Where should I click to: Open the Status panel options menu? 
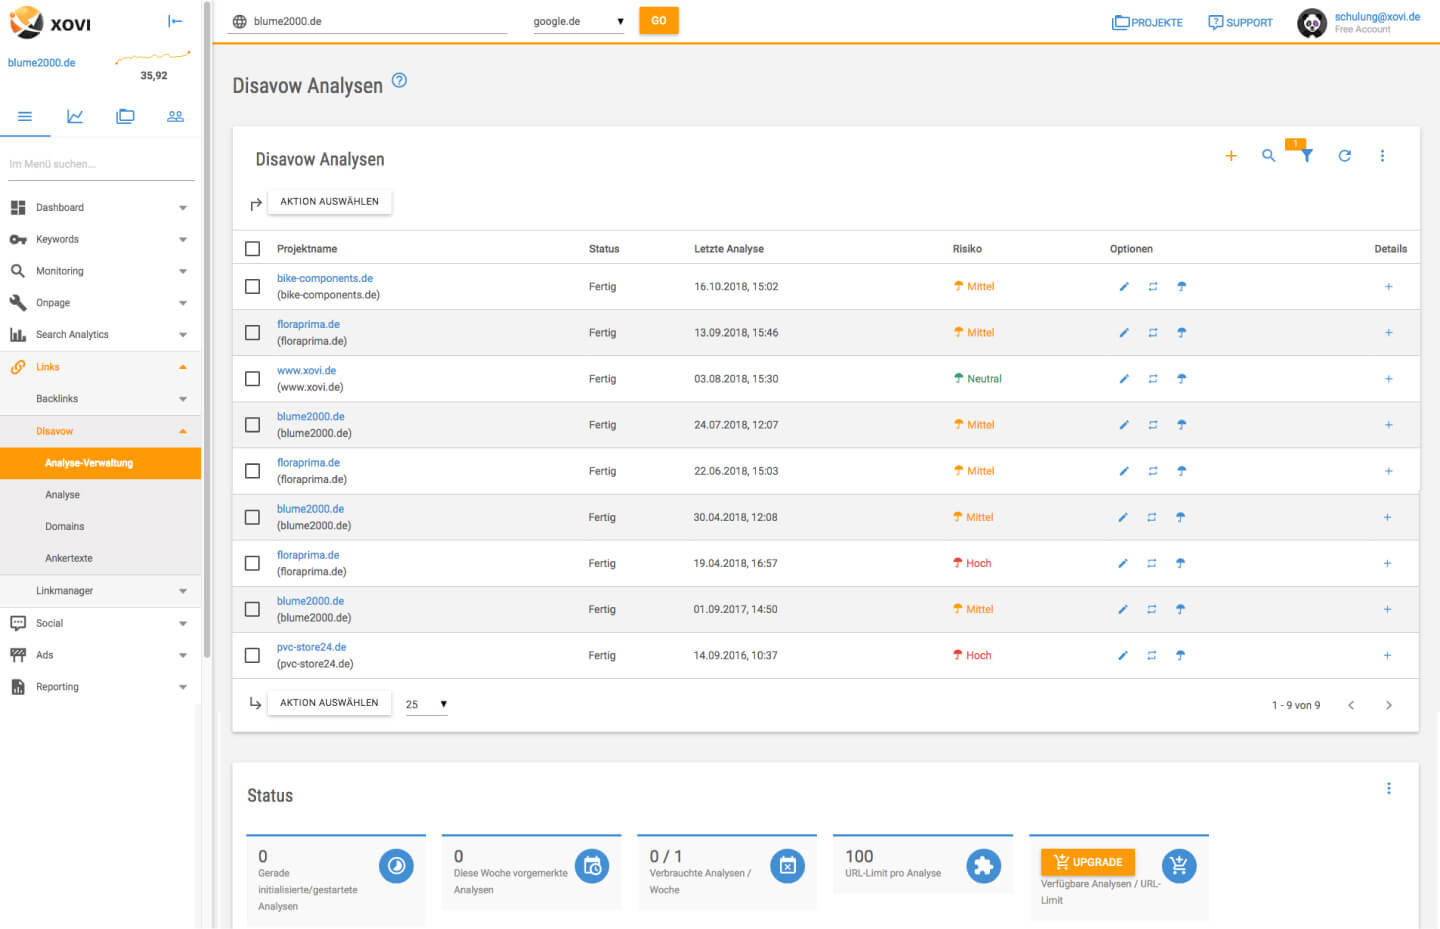pos(1388,789)
